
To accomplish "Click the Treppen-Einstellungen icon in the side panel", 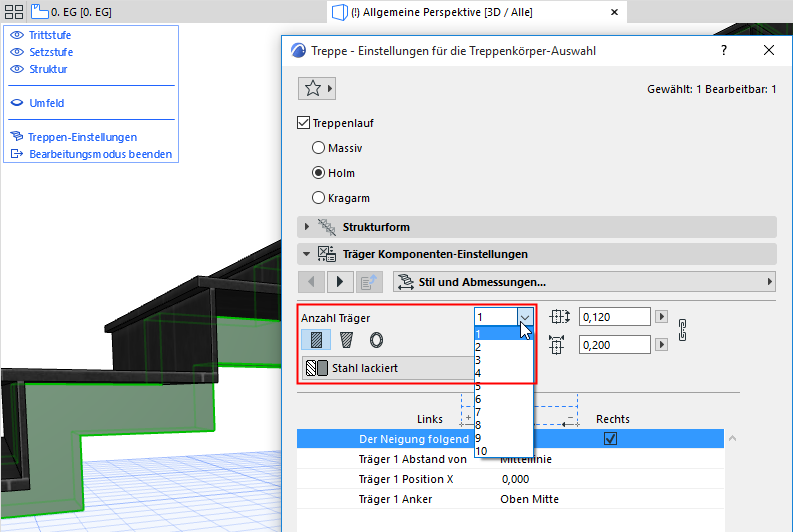I will pos(16,137).
